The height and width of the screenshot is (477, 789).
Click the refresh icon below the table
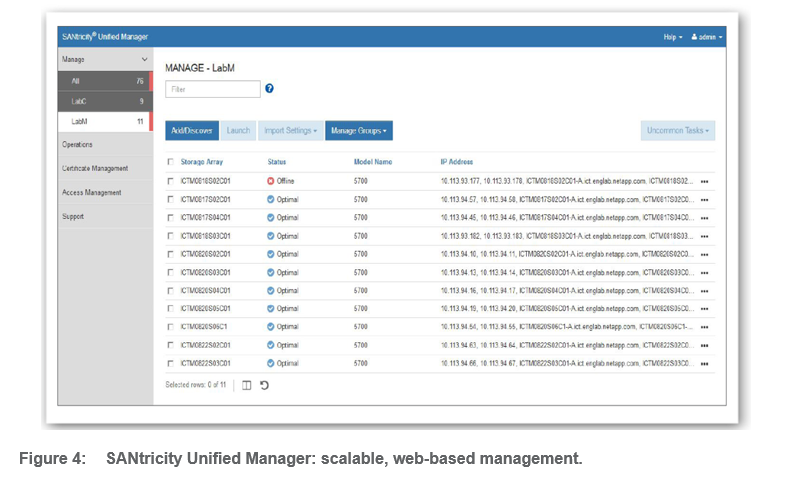coord(265,386)
